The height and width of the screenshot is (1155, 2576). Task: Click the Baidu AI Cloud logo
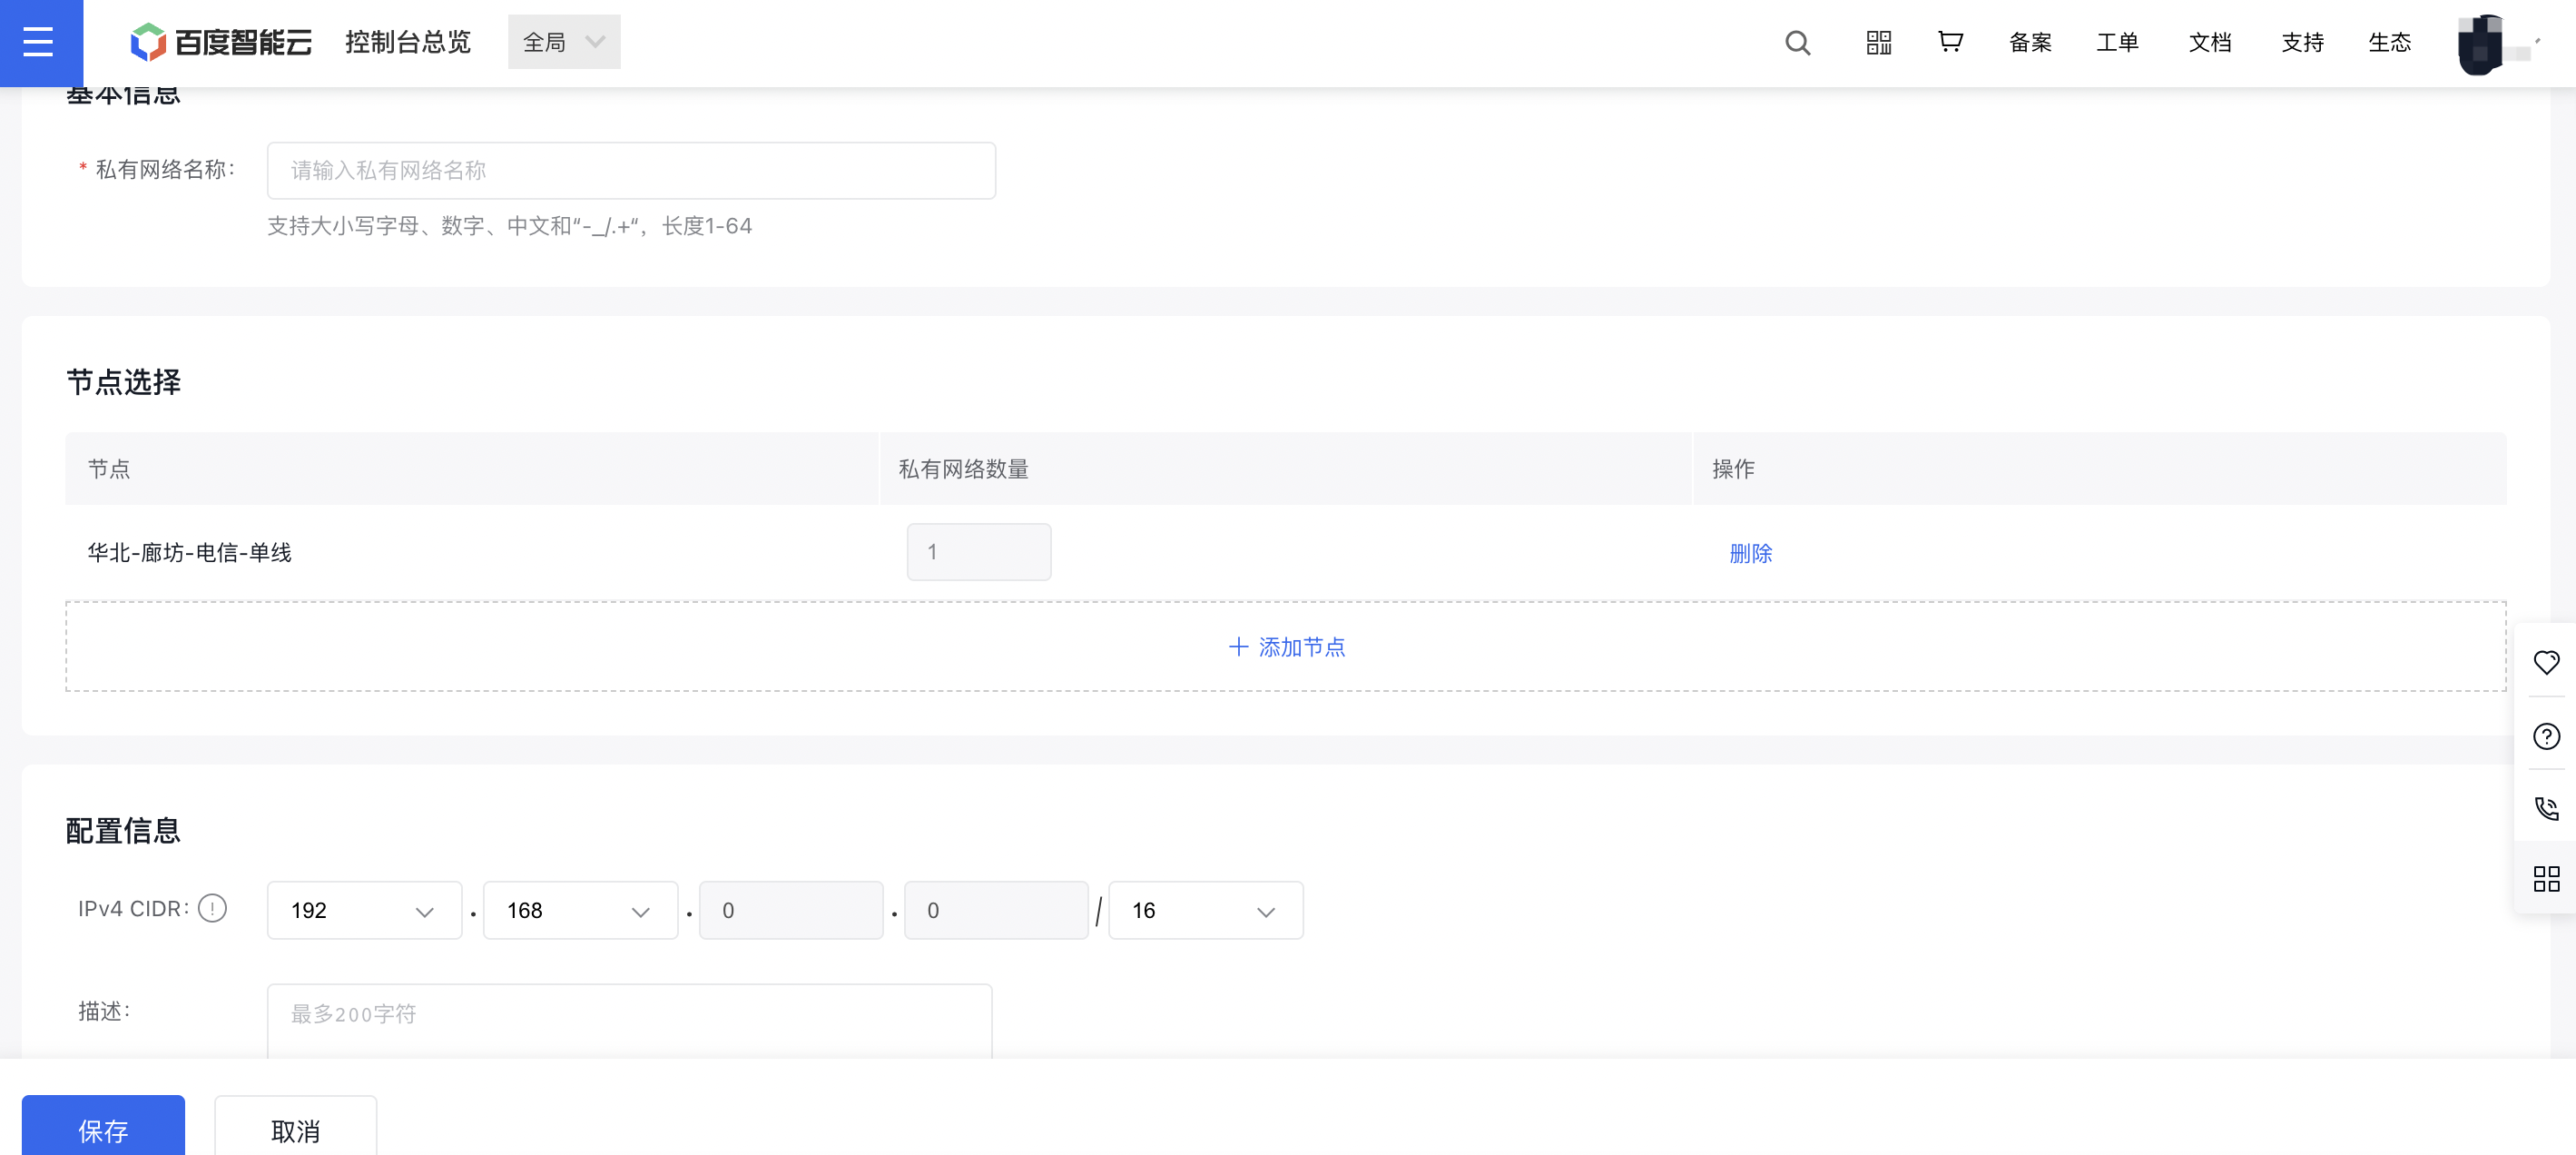coord(221,42)
